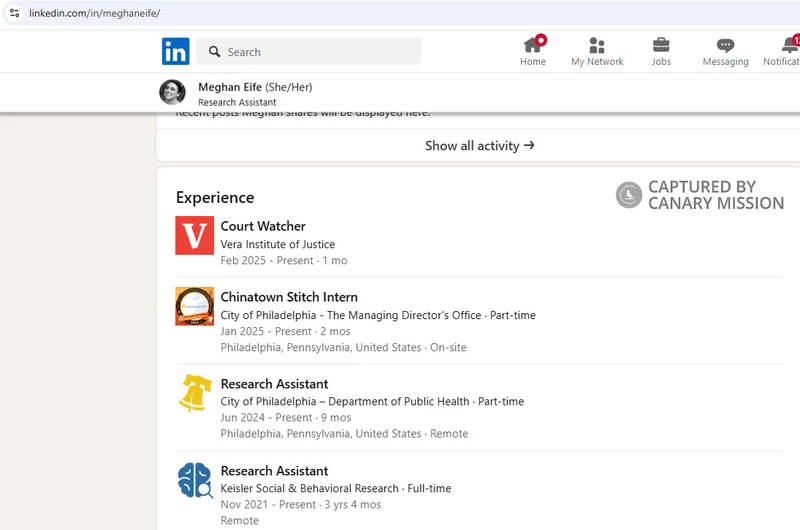Click Show all activity link

[480, 146]
